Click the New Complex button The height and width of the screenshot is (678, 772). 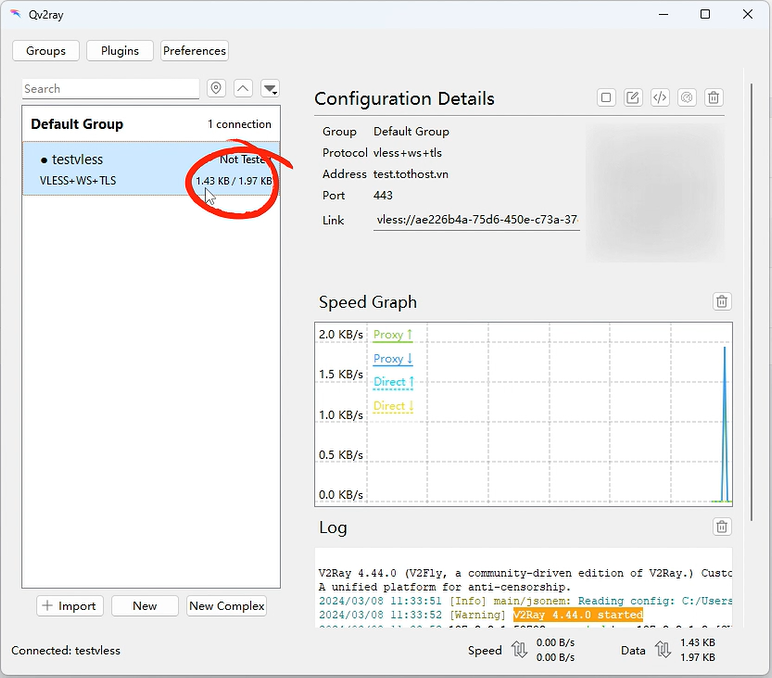[x=227, y=606]
